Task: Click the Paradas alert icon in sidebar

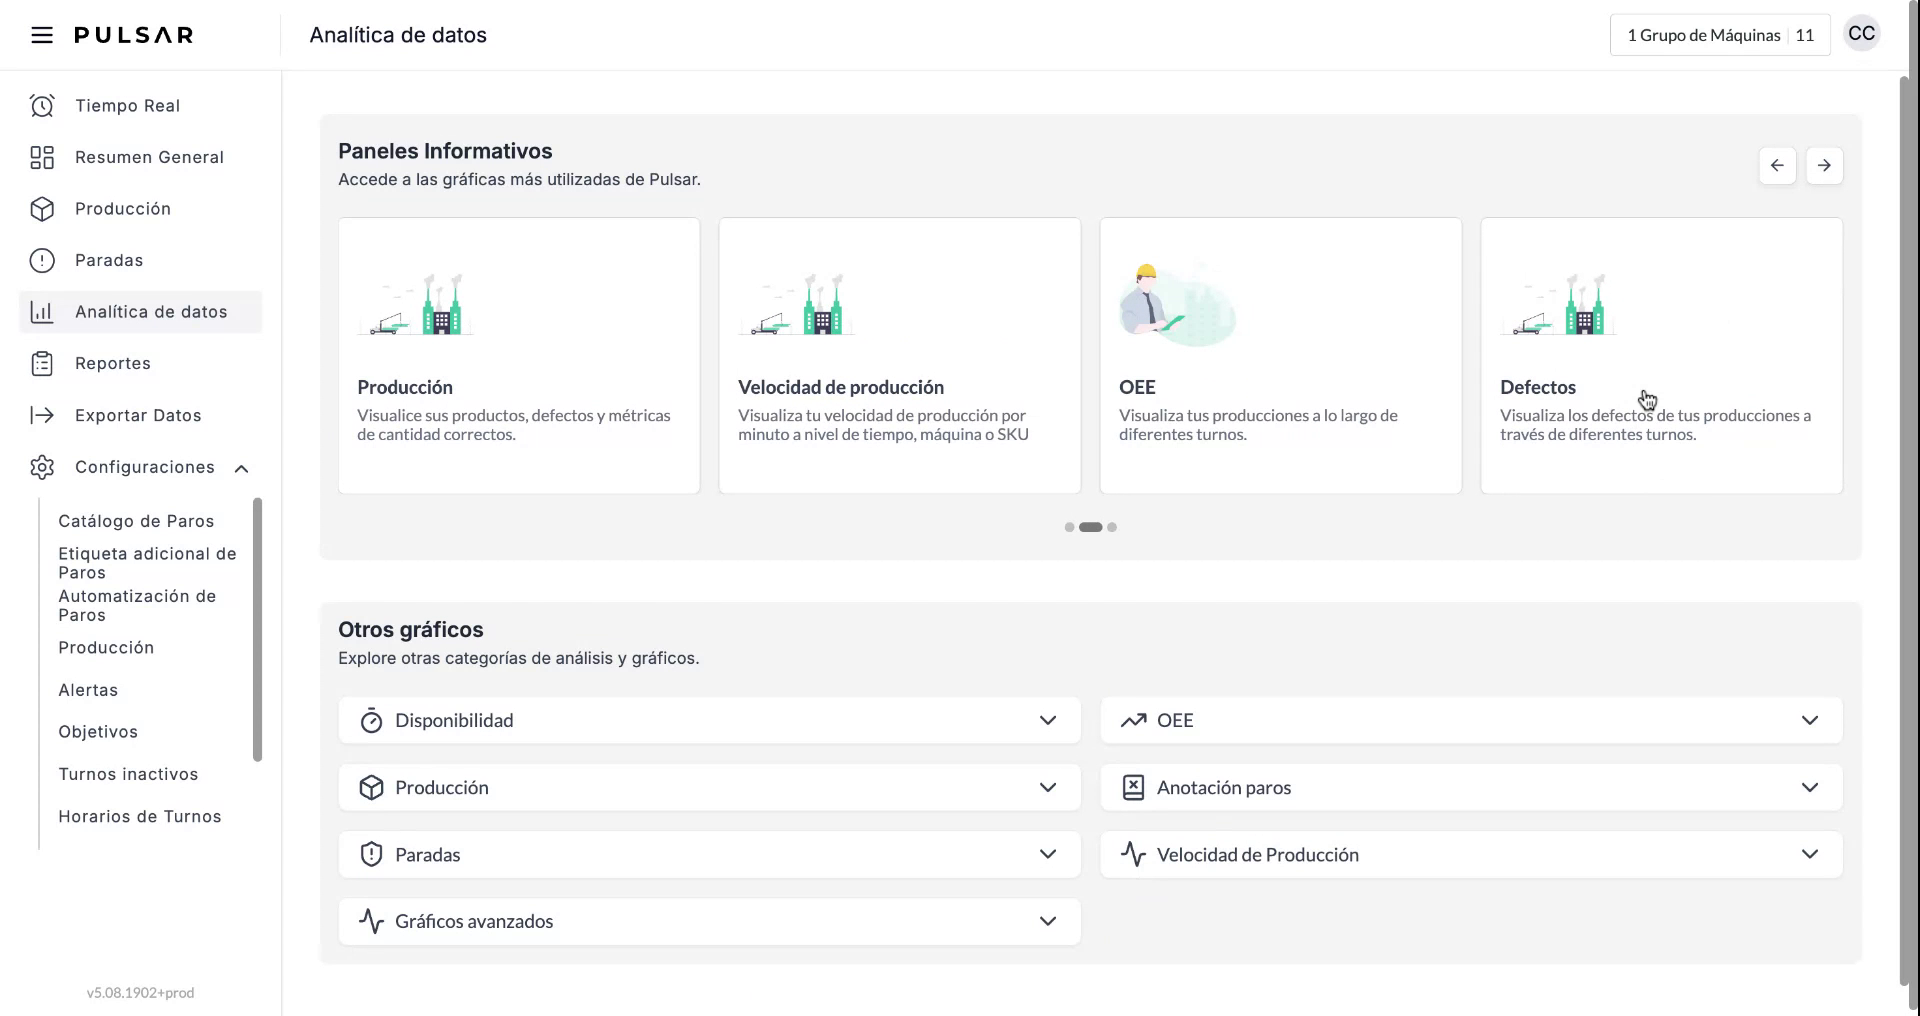Action: (42, 261)
